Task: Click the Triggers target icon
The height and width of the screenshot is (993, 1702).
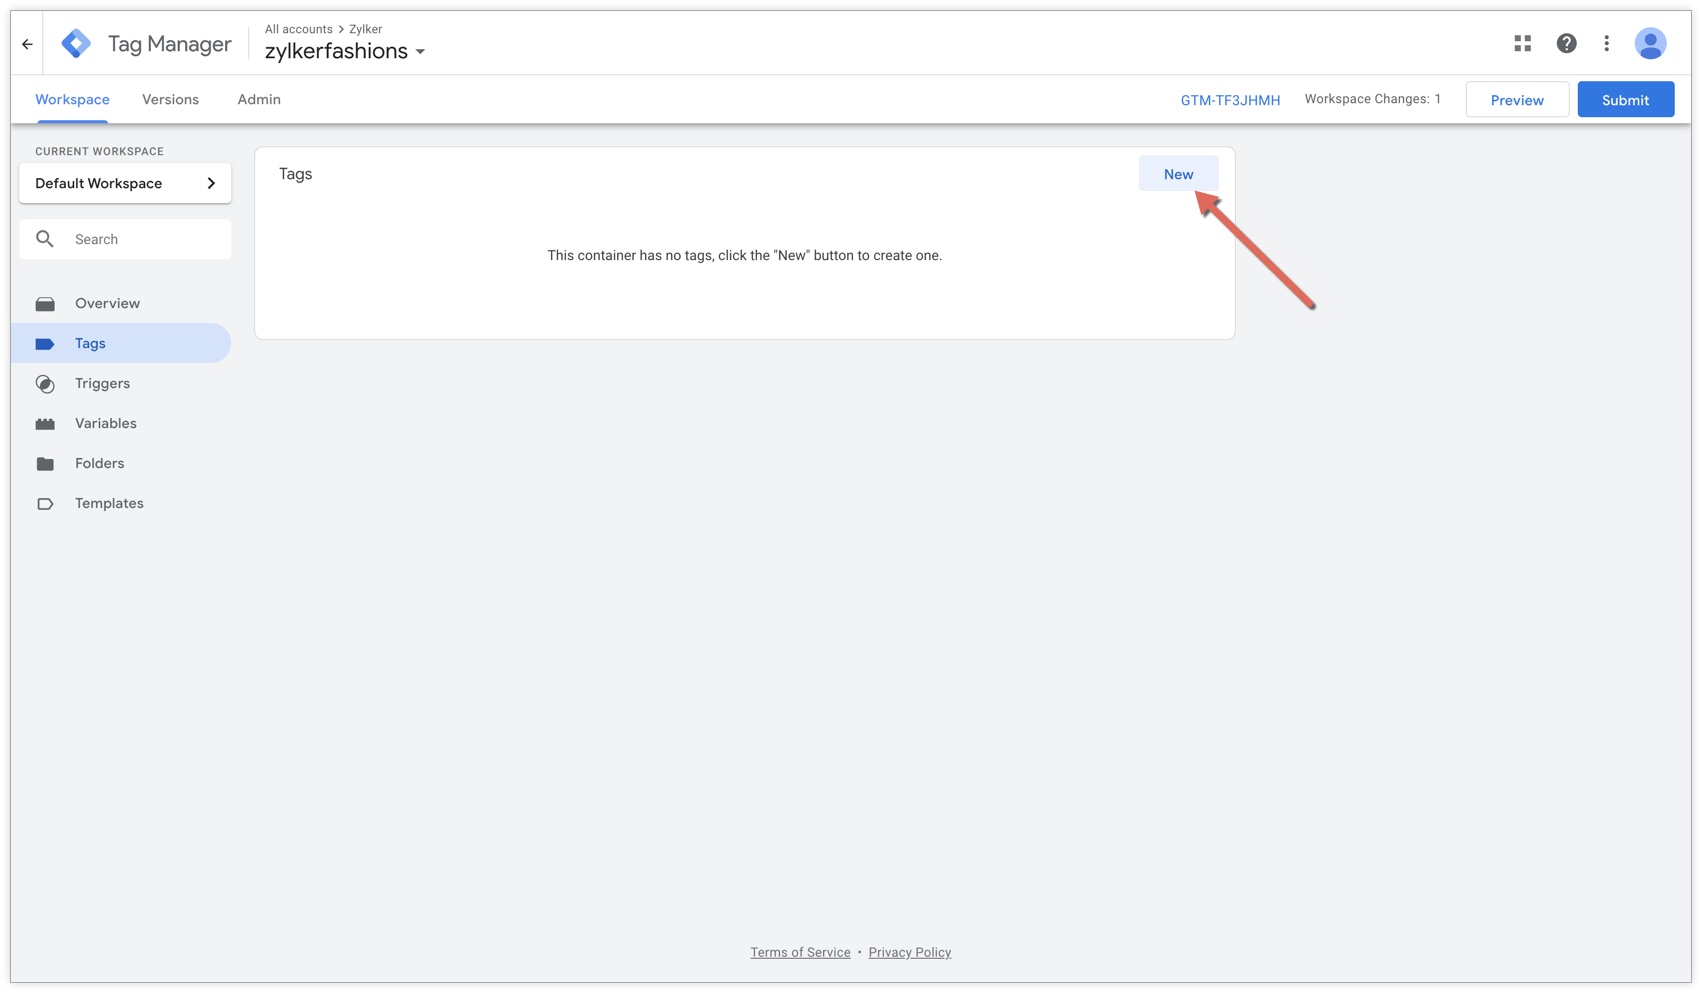Action: coord(45,384)
